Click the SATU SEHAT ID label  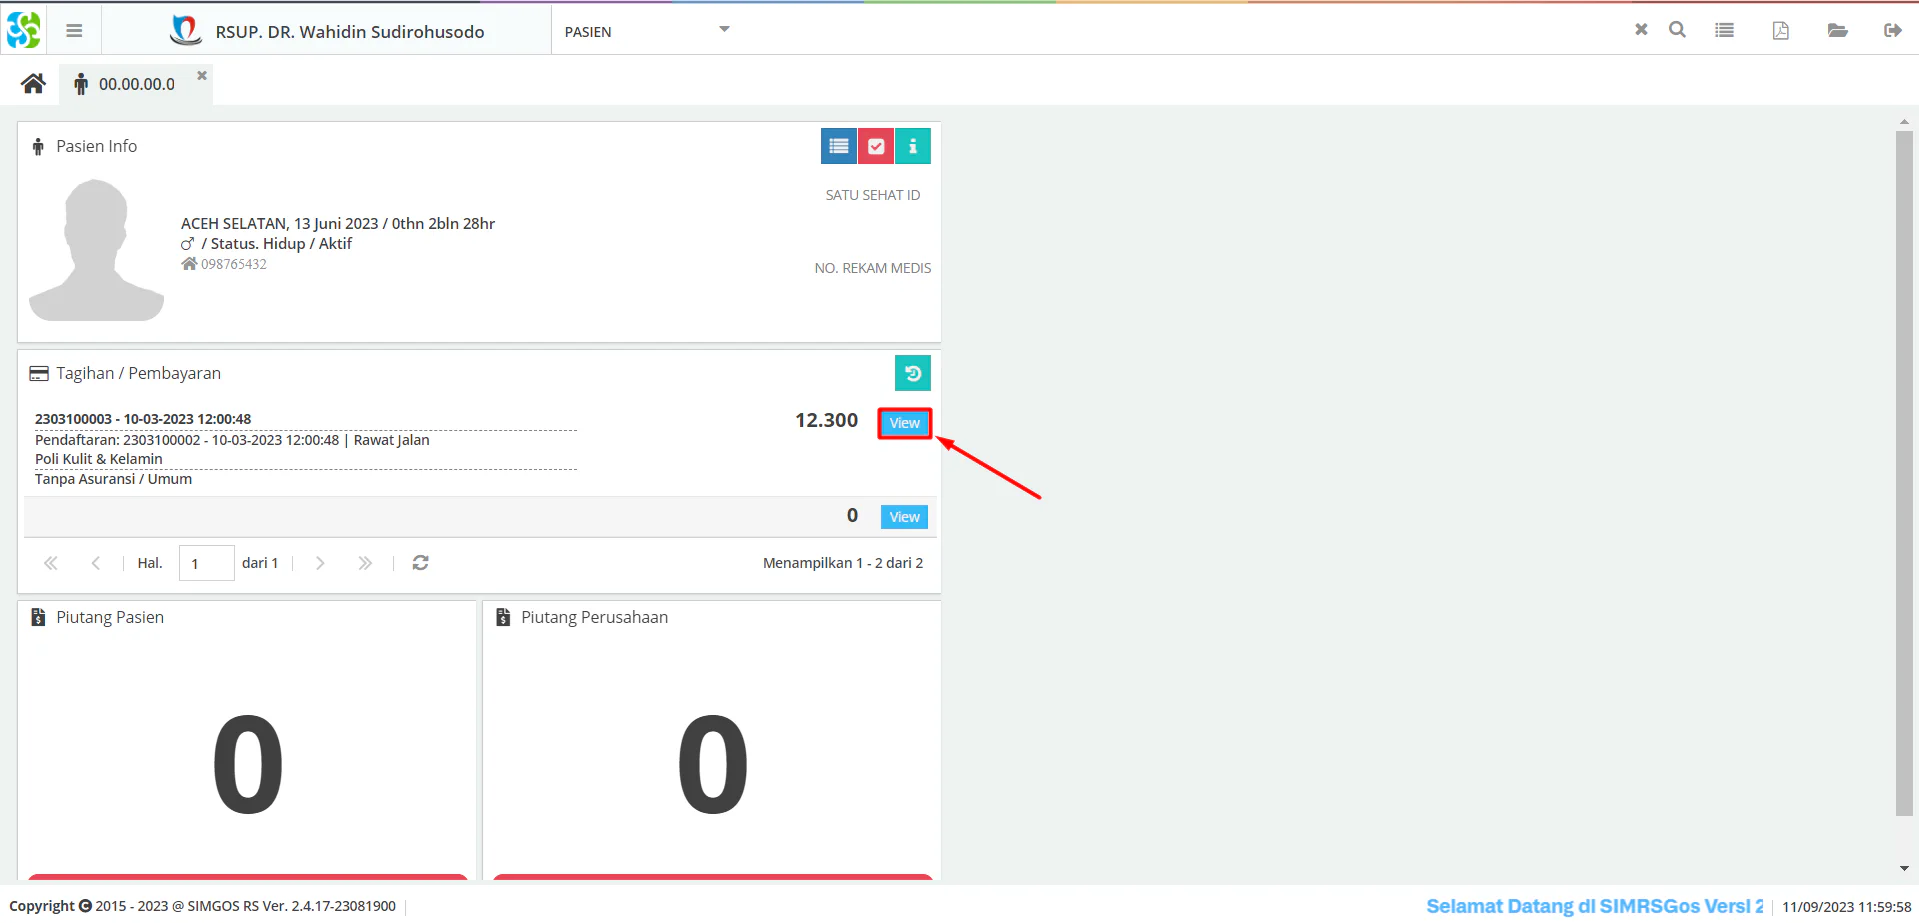[x=873, y=195]
